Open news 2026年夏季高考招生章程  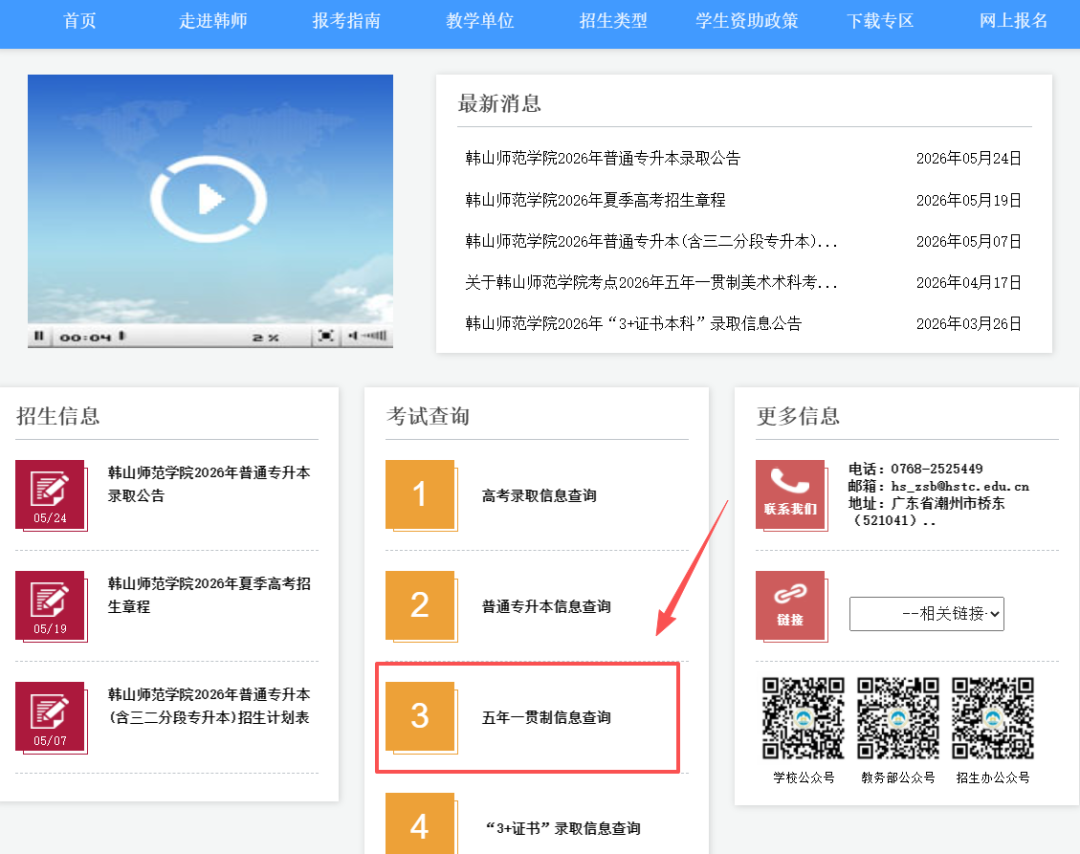[595, 200]
